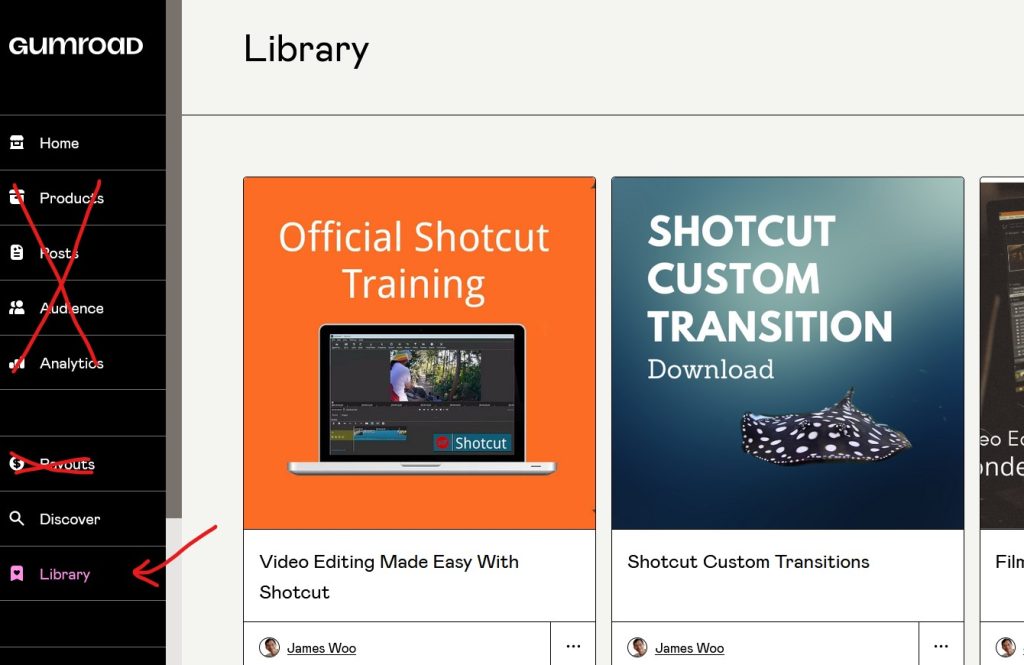
Task: Click the Library page heading
Action: pyautogui.click(x=306, y=49)
